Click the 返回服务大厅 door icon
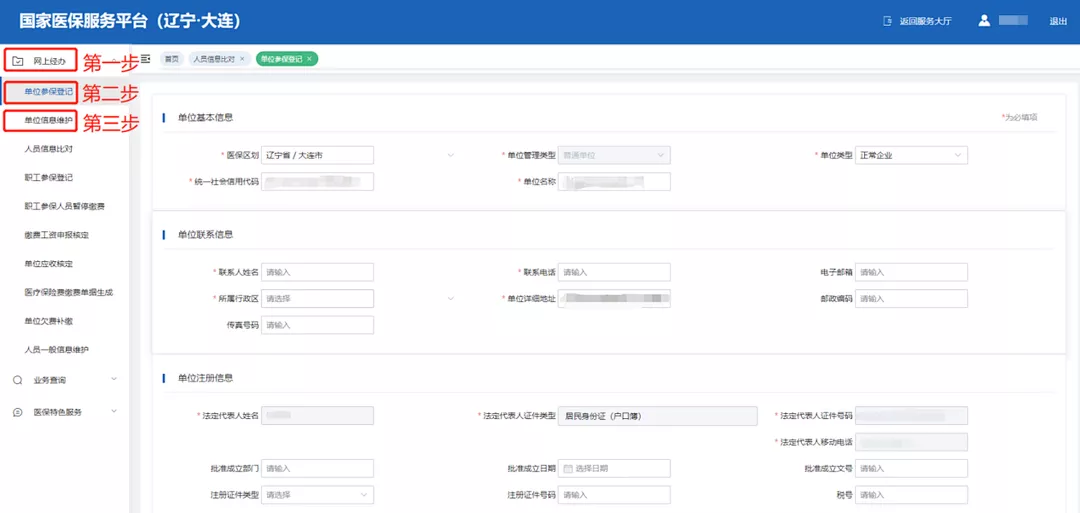This screenshot has height=513, width=1080. point(886,21)
